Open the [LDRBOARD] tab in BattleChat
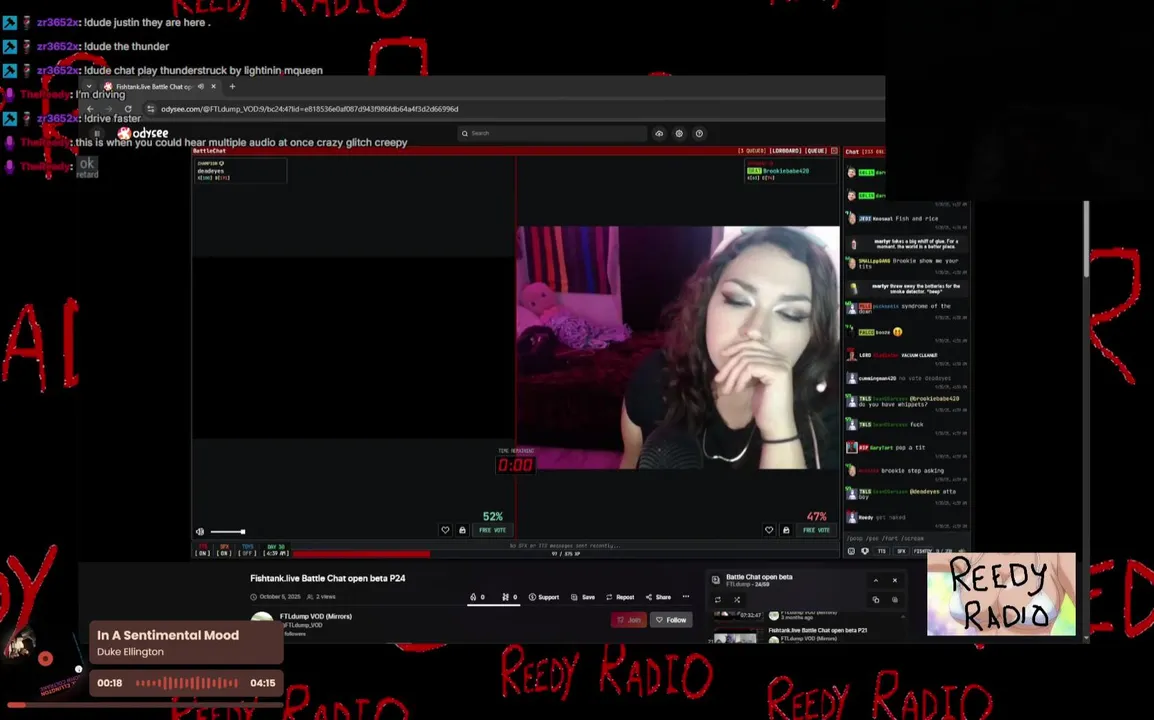1154x720 pixels. (786, 151)
